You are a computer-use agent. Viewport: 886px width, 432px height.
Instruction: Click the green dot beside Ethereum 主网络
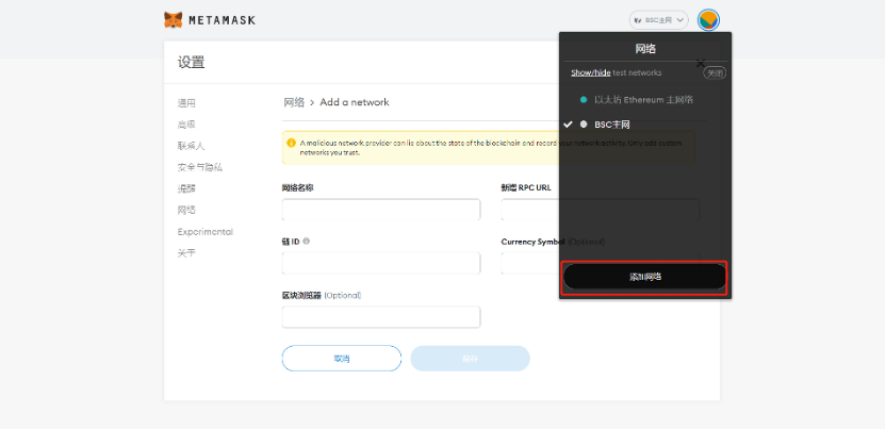[x=584, y=100]
